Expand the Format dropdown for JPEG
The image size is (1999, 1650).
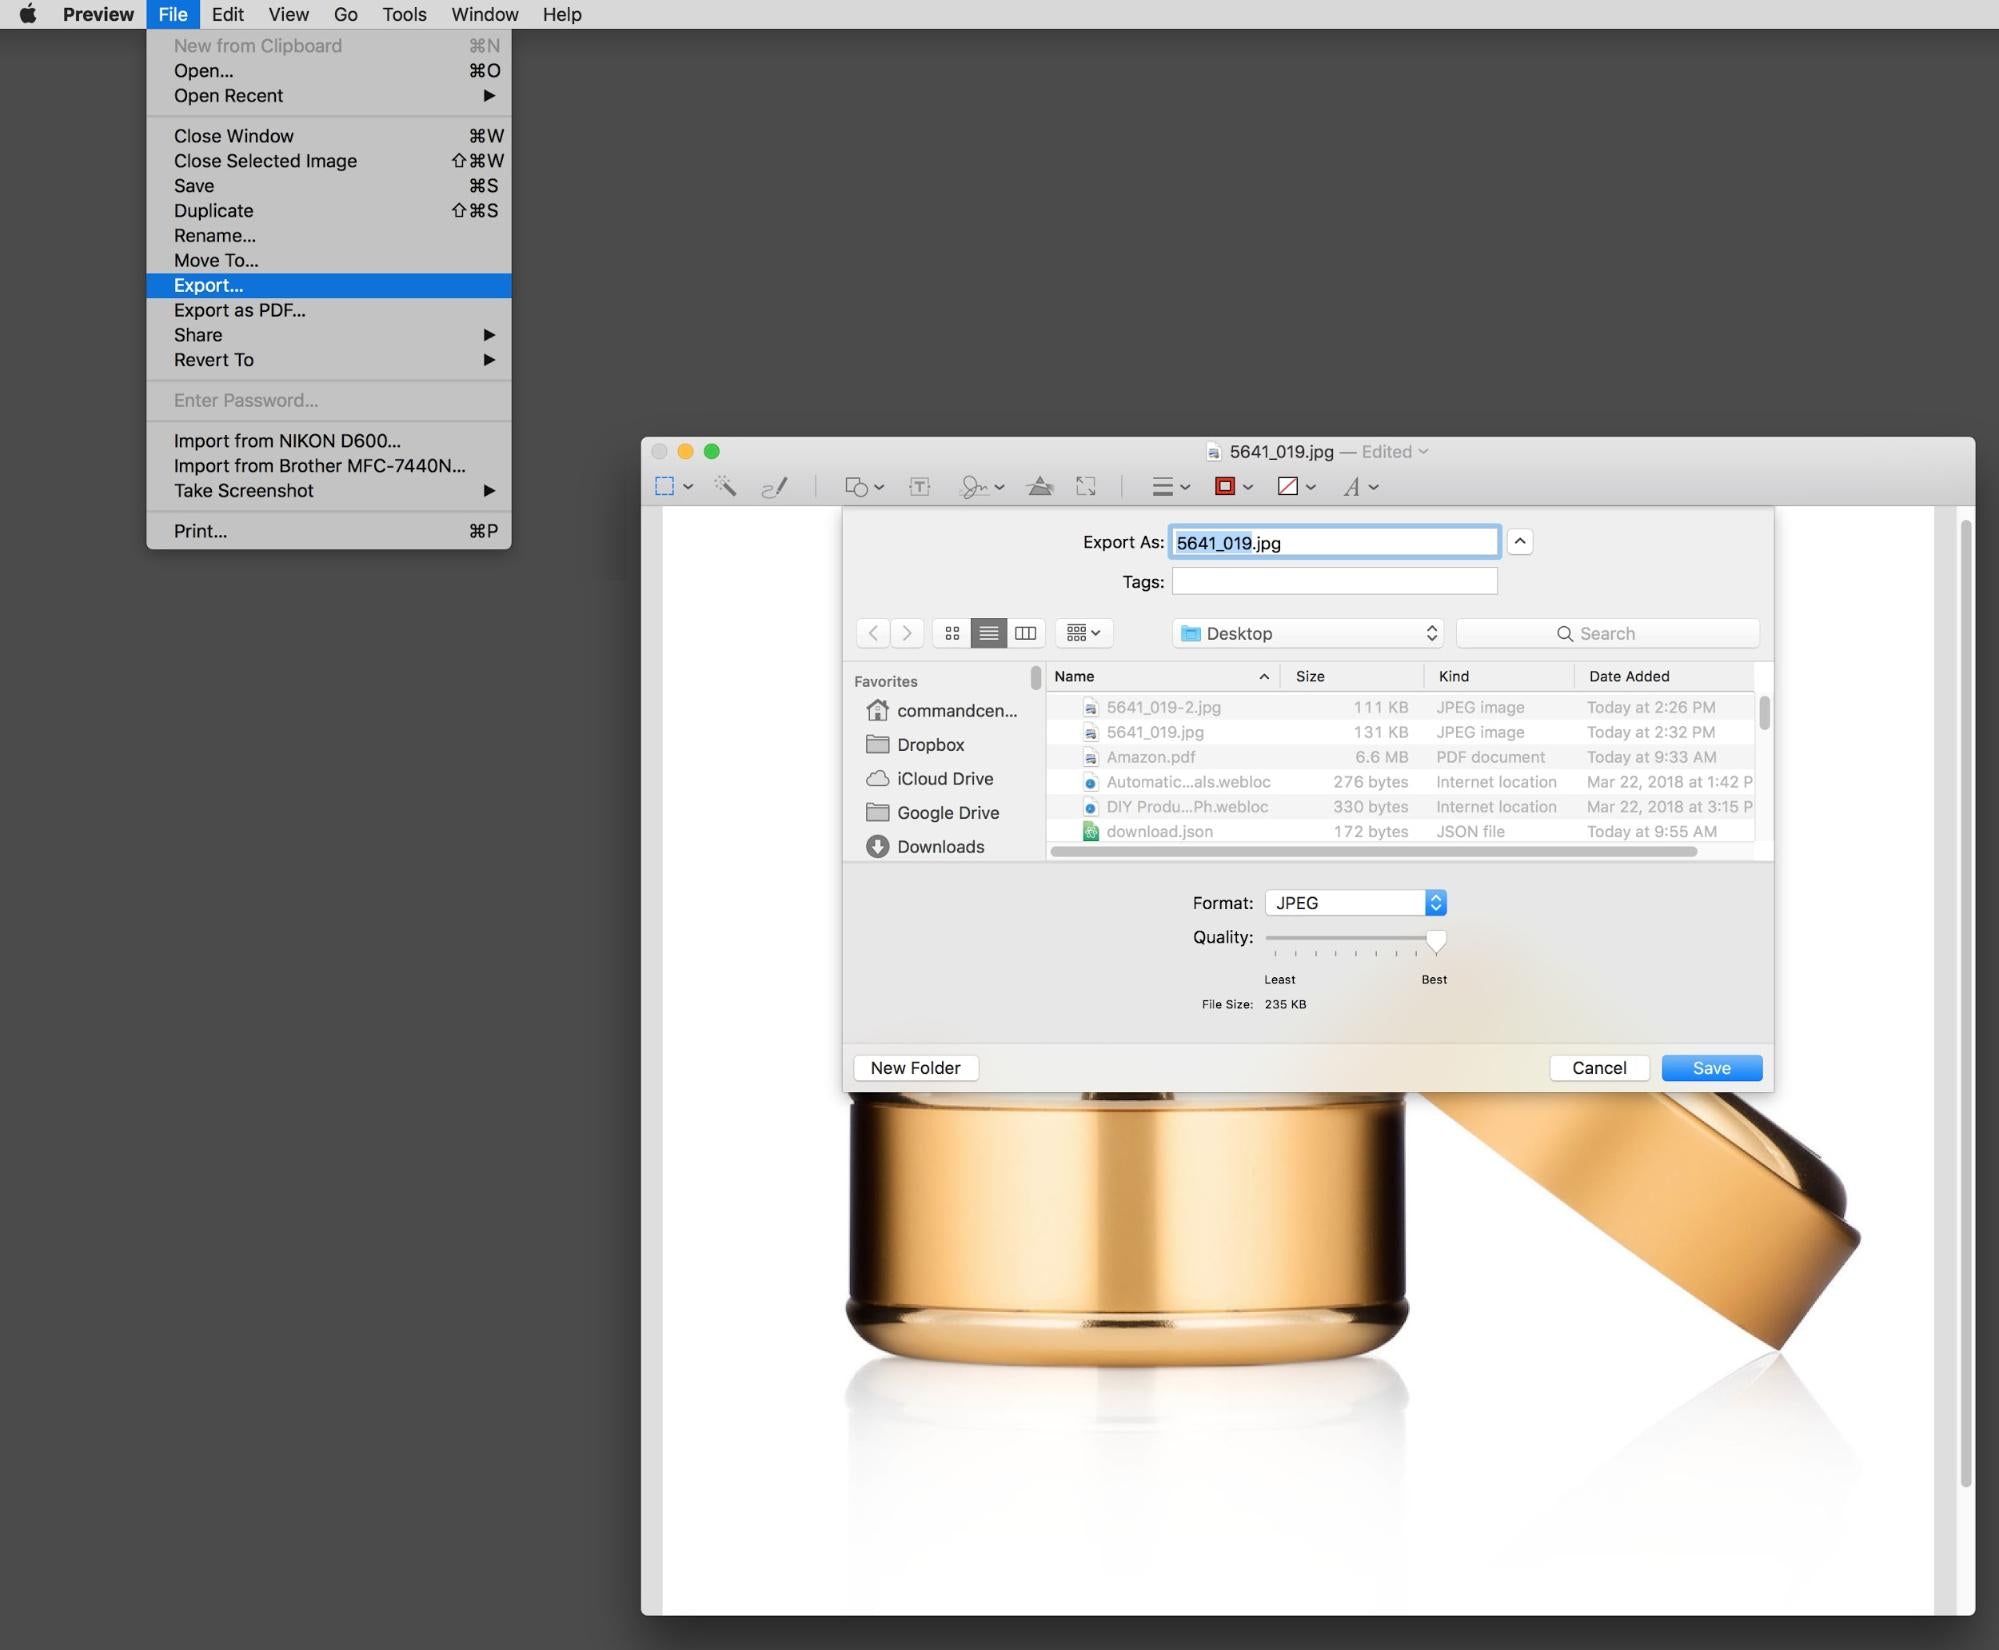coord(1433,901)
